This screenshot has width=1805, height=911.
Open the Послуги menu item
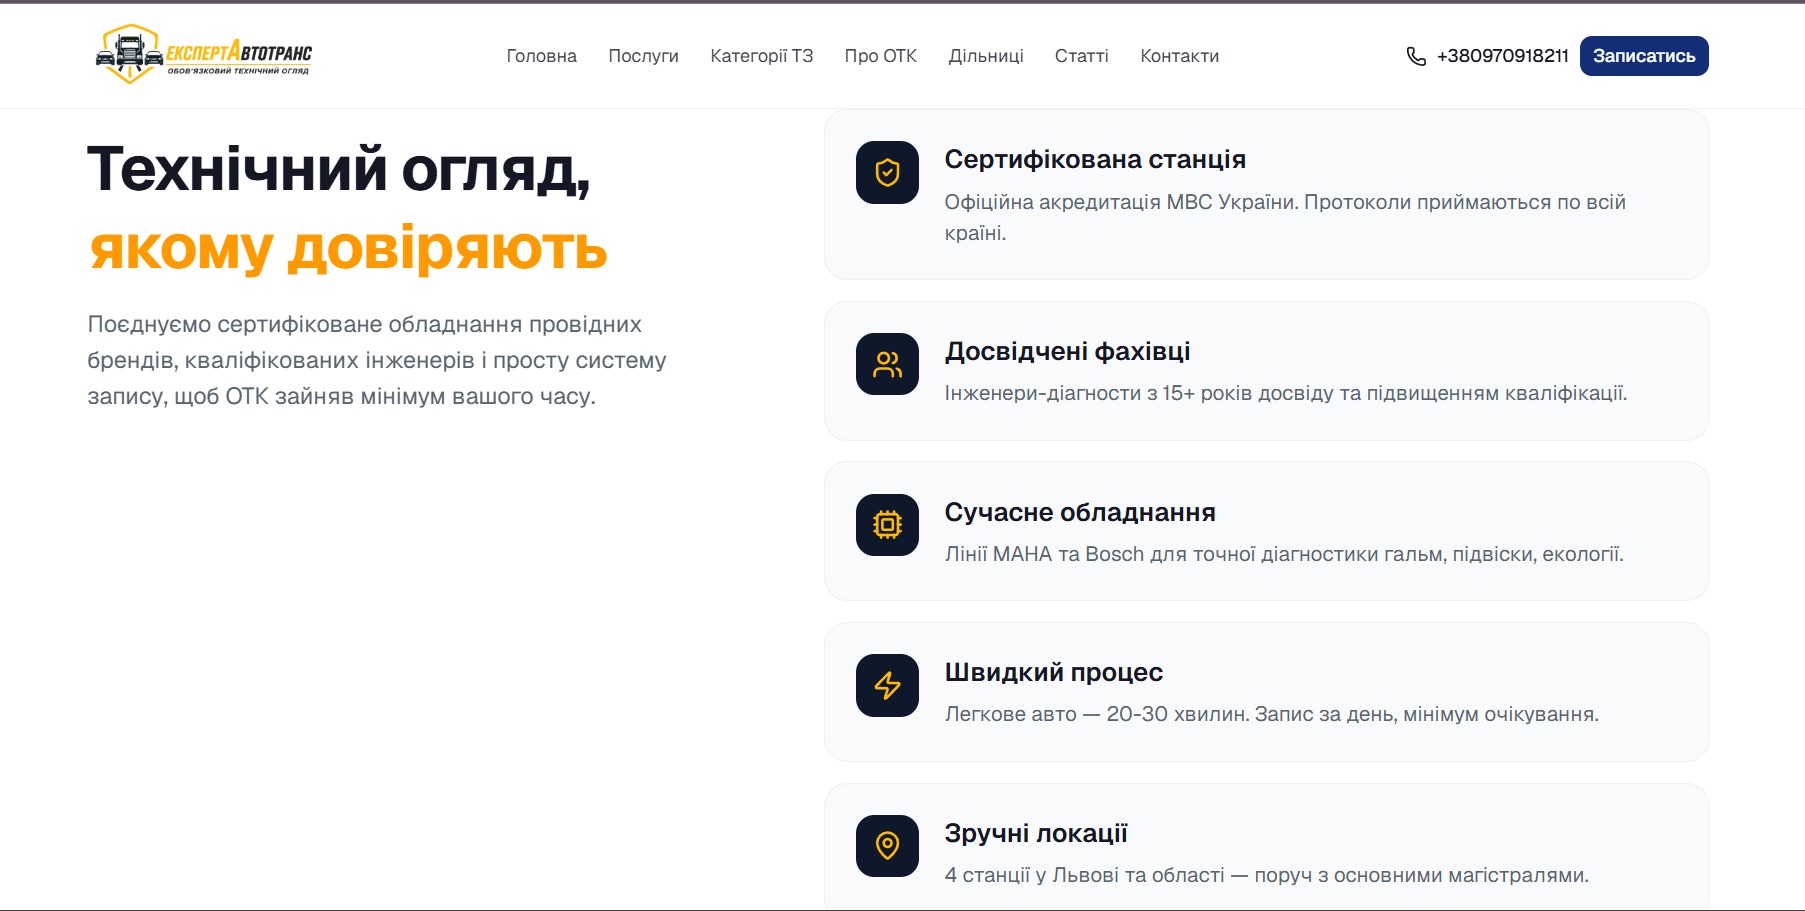644,56
